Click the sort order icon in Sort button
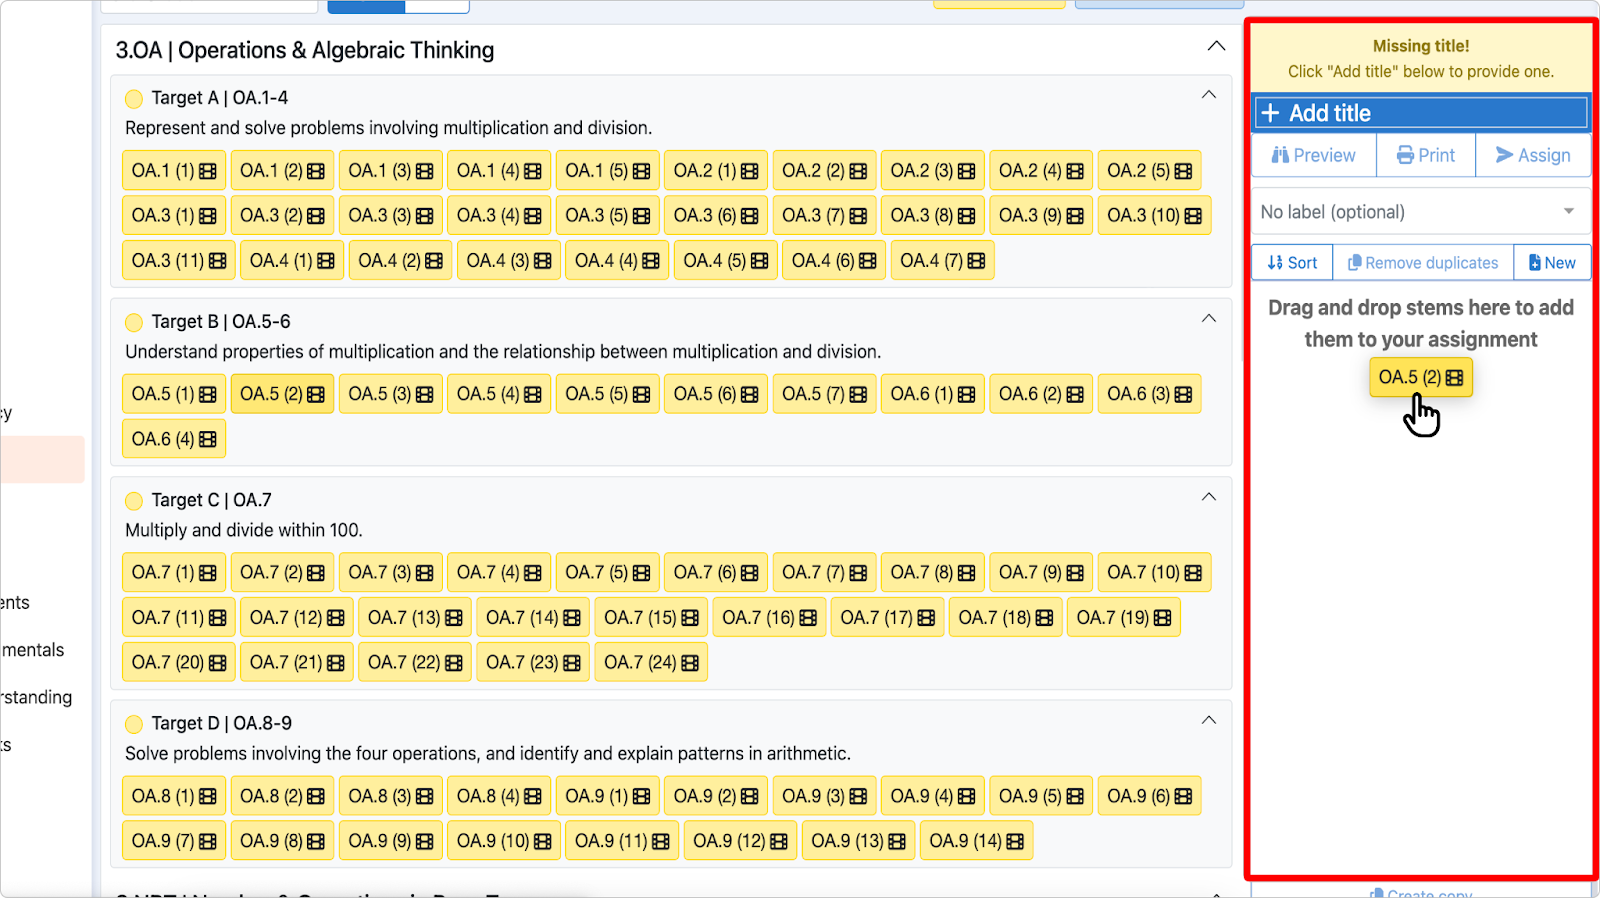Image resolution: width=1600 pixels, height=898 pixels. pos(1274,263)
